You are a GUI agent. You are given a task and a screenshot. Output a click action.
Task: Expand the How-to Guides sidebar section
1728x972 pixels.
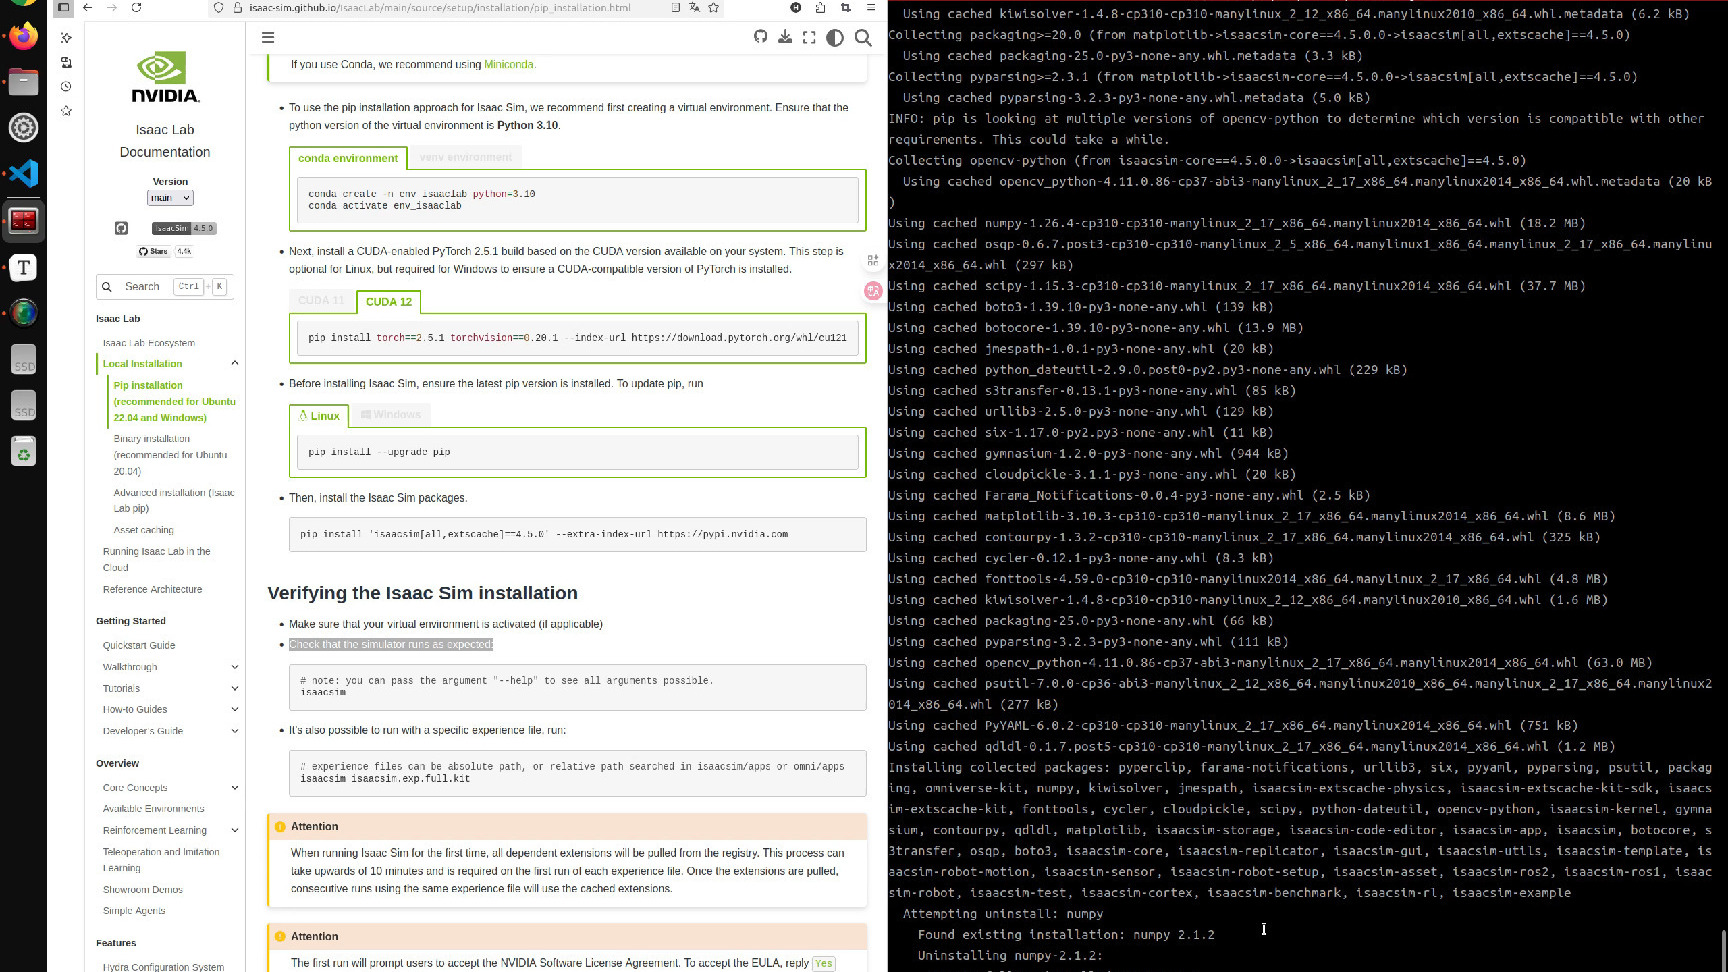235,709
